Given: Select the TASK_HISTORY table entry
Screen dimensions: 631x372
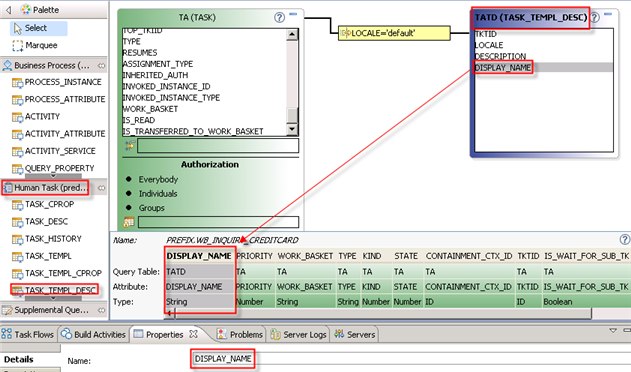Looking at the screenshot, I should 47,239.
